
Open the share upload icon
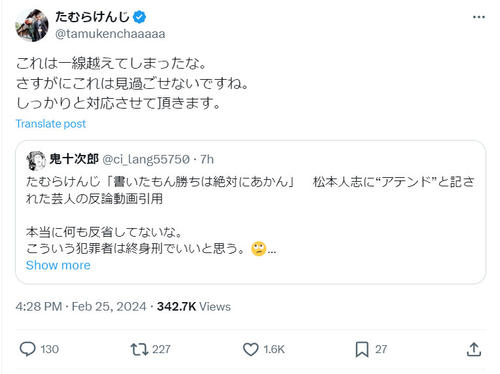click(x=474, y=349)
